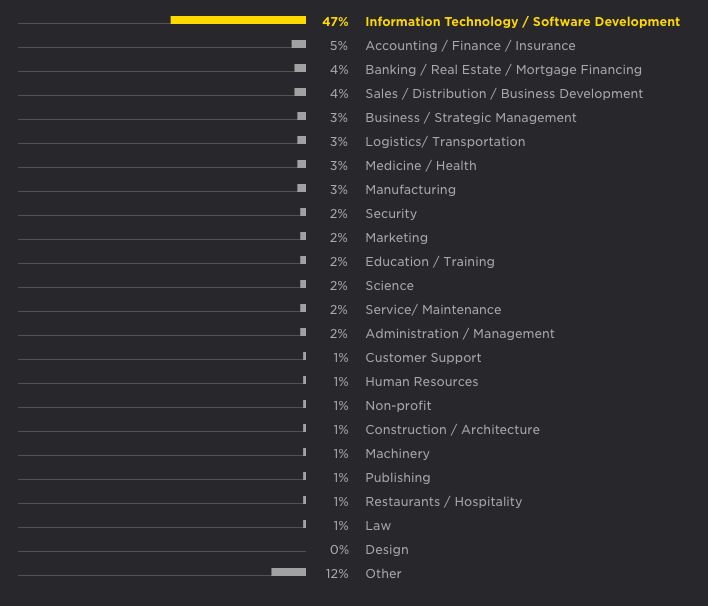Click the Customer Support label
708x606 pixels.
[x=423, y=358]
